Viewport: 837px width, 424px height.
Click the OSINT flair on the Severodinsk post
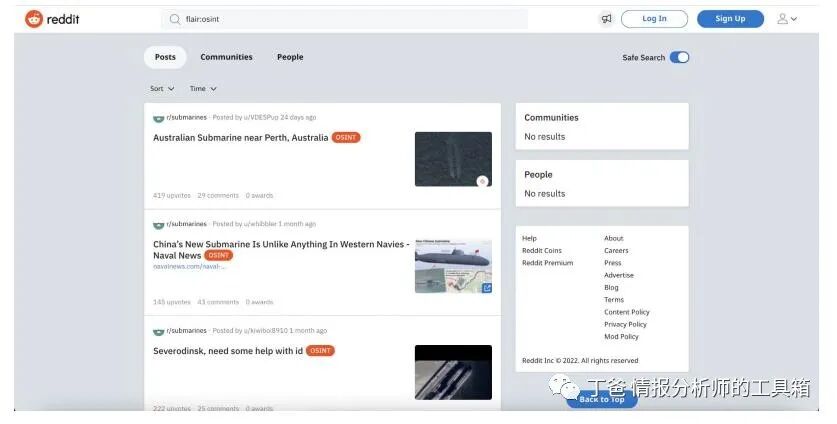pyautogui.click(x=320, y=351)
